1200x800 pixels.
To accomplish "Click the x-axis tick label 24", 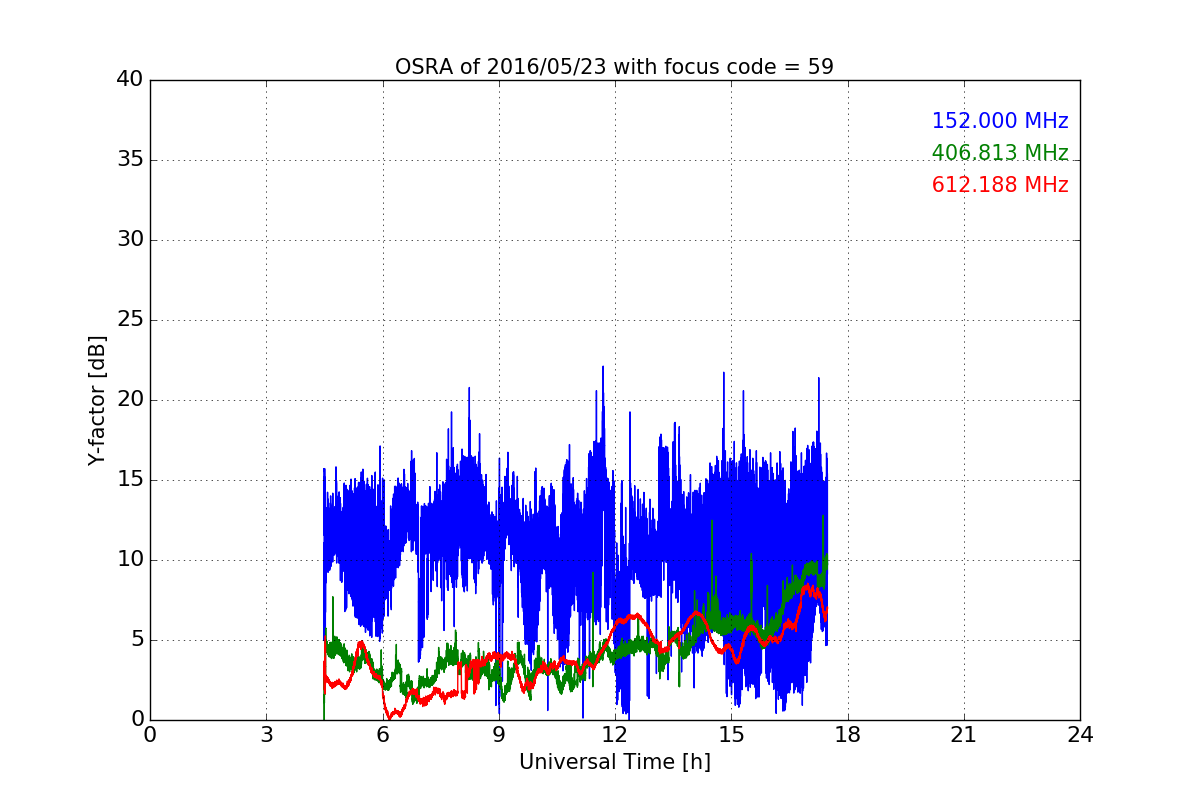I will tap(1080, 735).
